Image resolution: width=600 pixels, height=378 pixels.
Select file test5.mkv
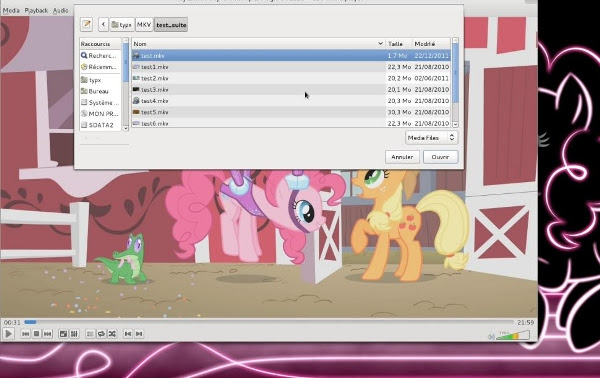[x=291, y=112]
